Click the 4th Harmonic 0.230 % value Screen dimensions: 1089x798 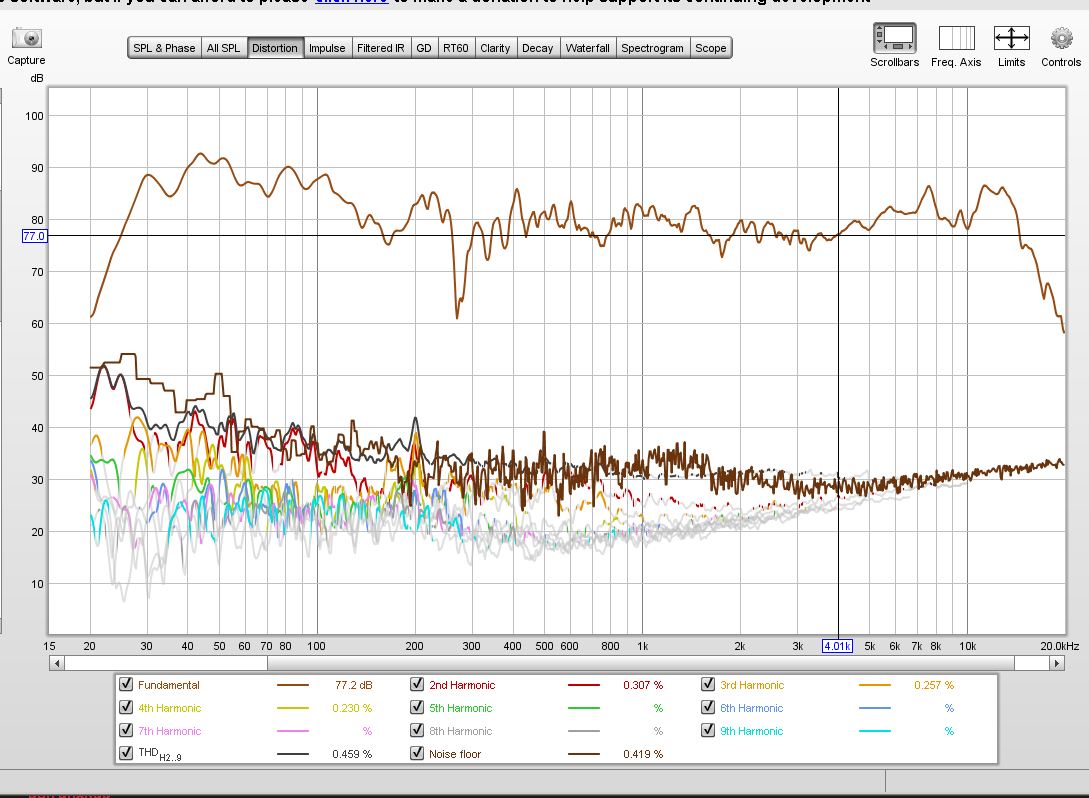point(352,708)
